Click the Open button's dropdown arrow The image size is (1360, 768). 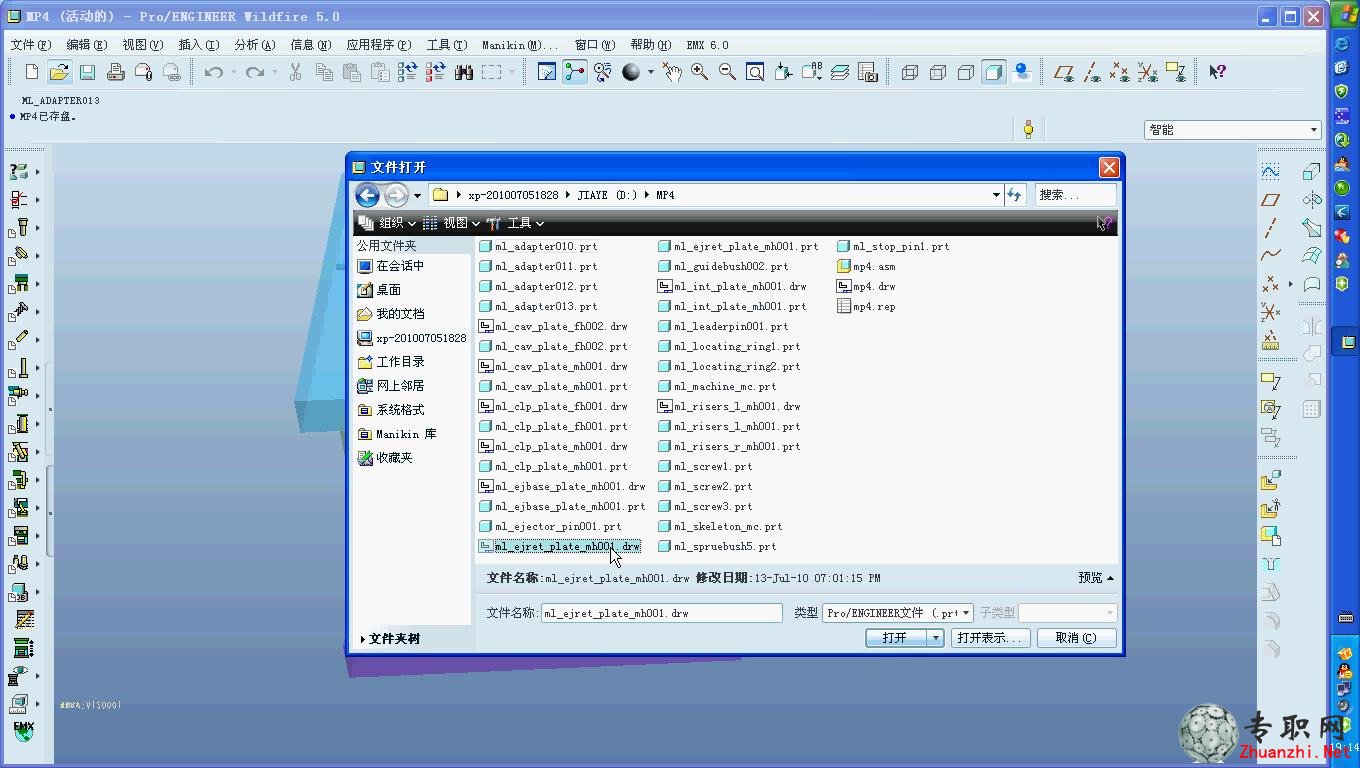pos(936,638)
